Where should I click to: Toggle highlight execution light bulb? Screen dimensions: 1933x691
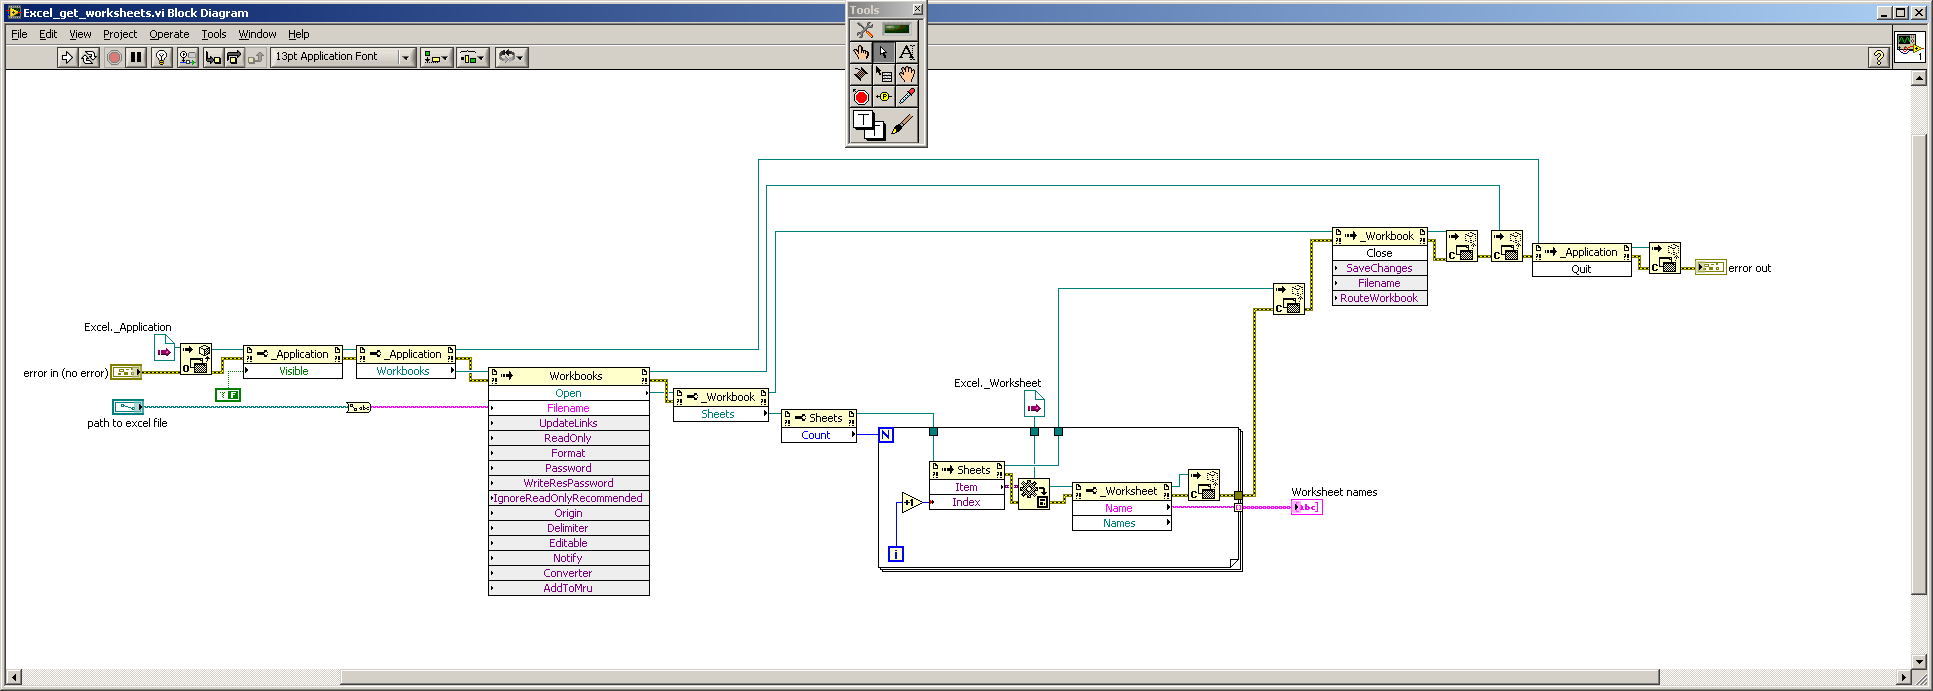point(161,57)
